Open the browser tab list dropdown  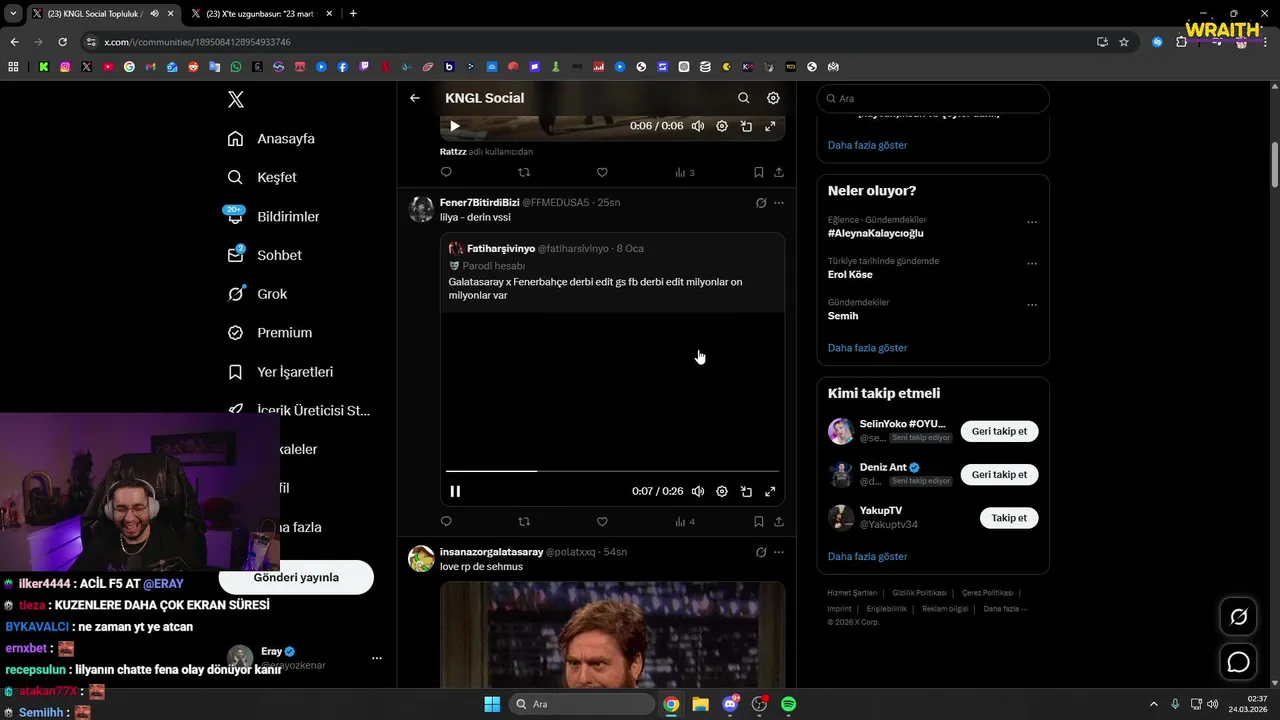click(x=13, y=13)
